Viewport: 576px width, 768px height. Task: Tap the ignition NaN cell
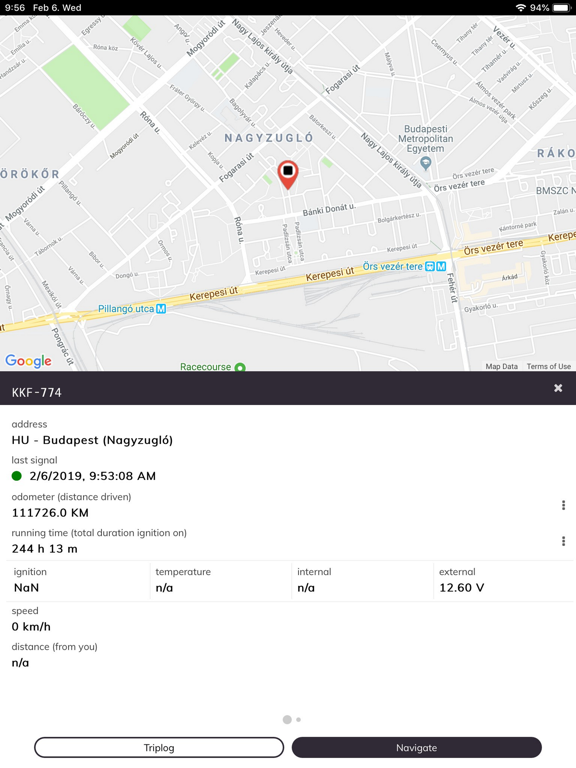point(78,580)
